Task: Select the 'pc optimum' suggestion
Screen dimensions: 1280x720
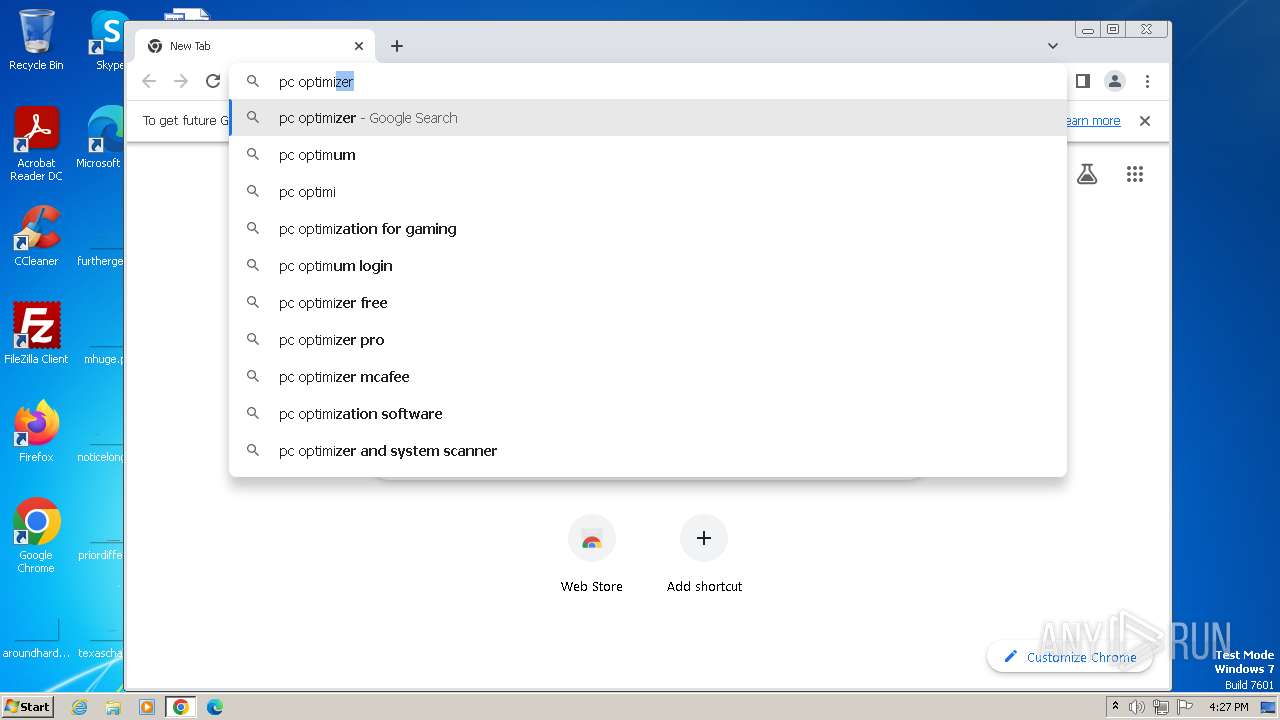Action: (x=648, y=155)
